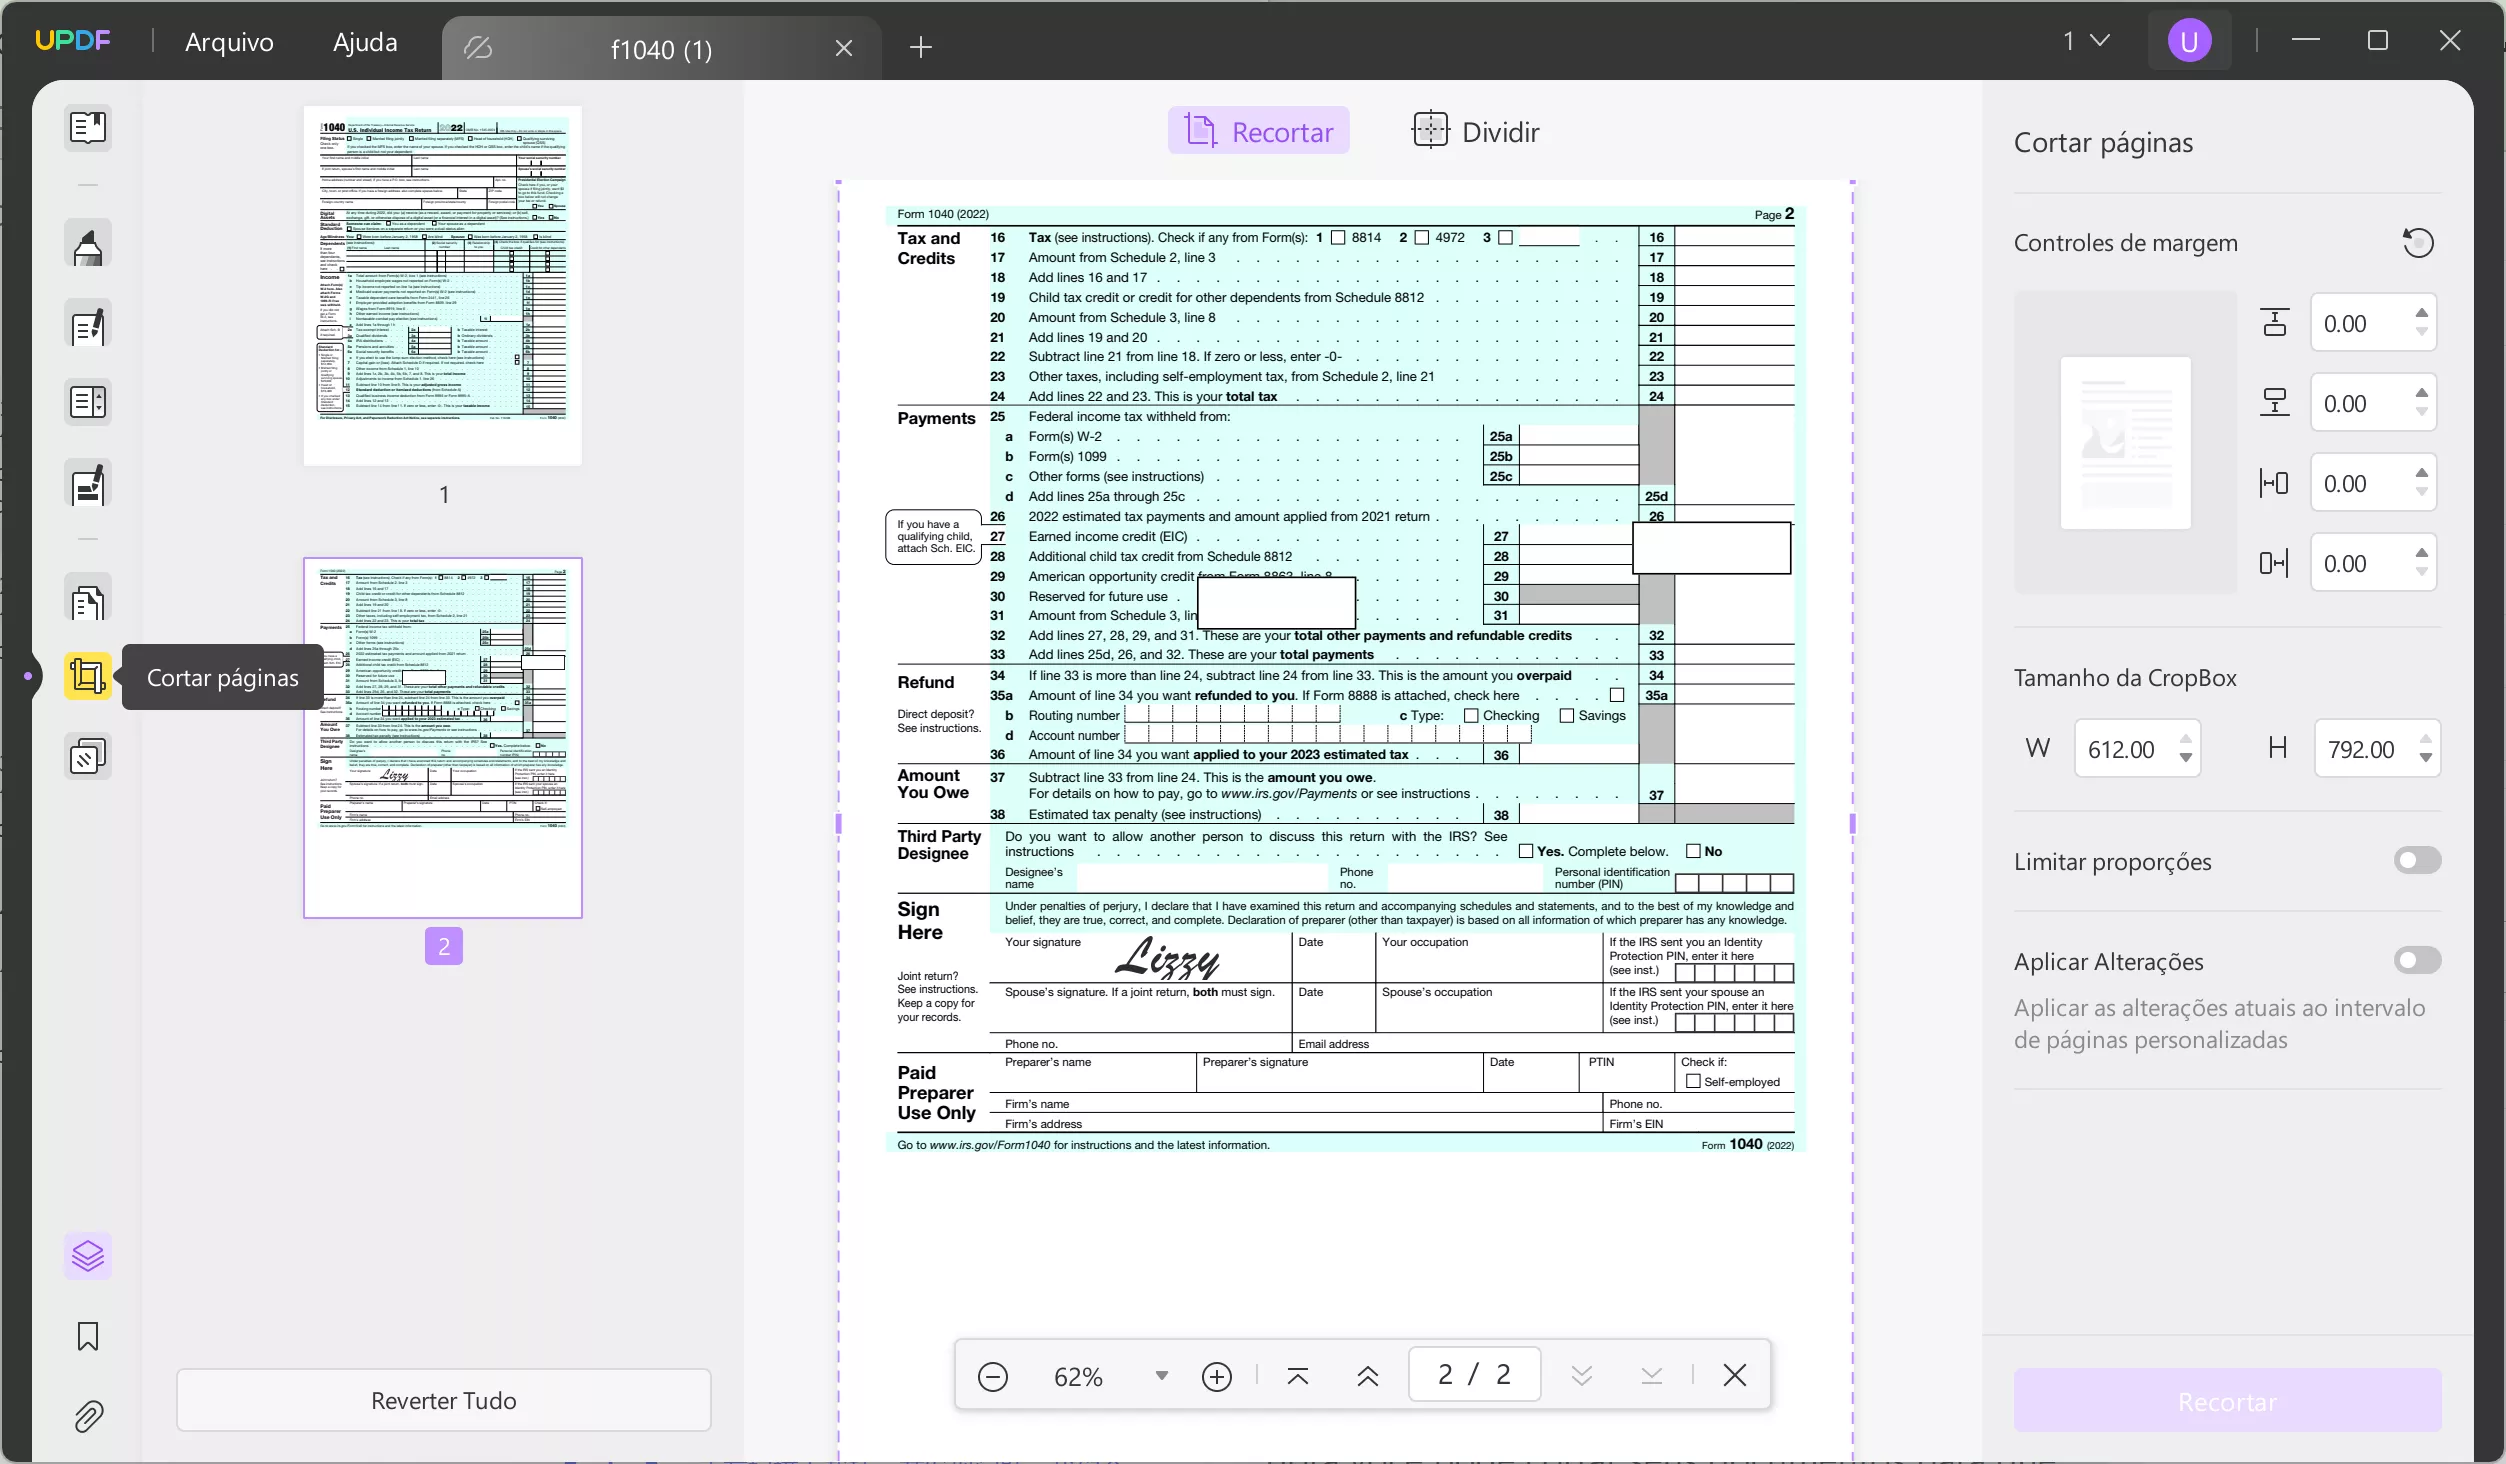Expand the 62% zoom level dropdown
This screenshot has width=2506, height=1464.
pyautogui.click(x=1161, y=1376)
